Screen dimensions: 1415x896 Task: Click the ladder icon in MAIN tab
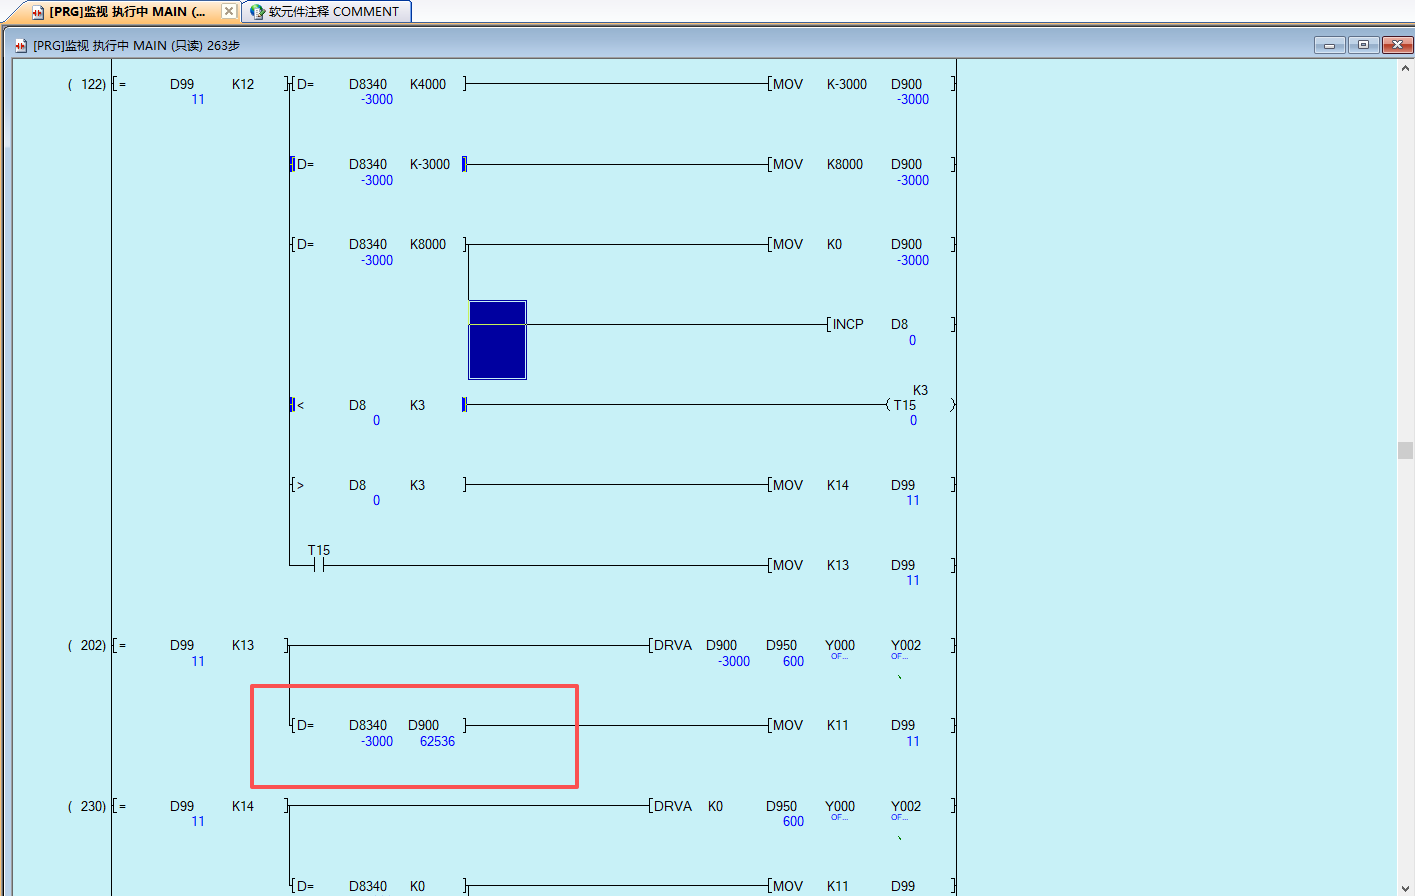point(38,12)
